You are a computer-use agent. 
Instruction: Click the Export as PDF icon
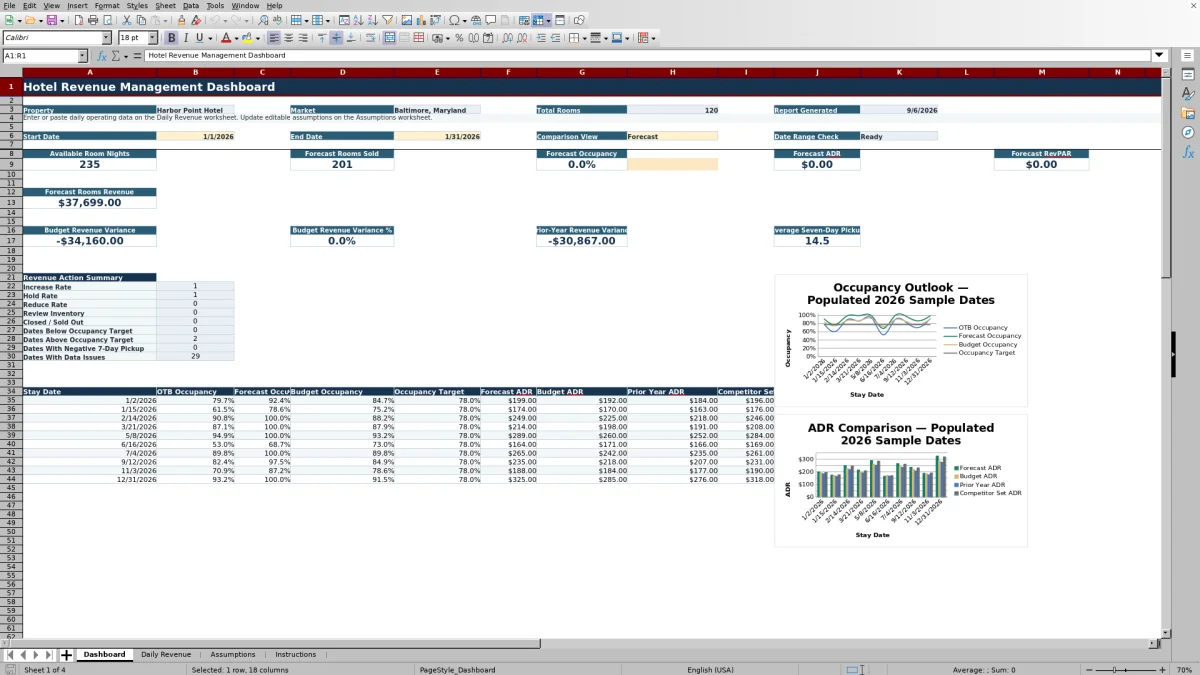[x=77, y=20]
